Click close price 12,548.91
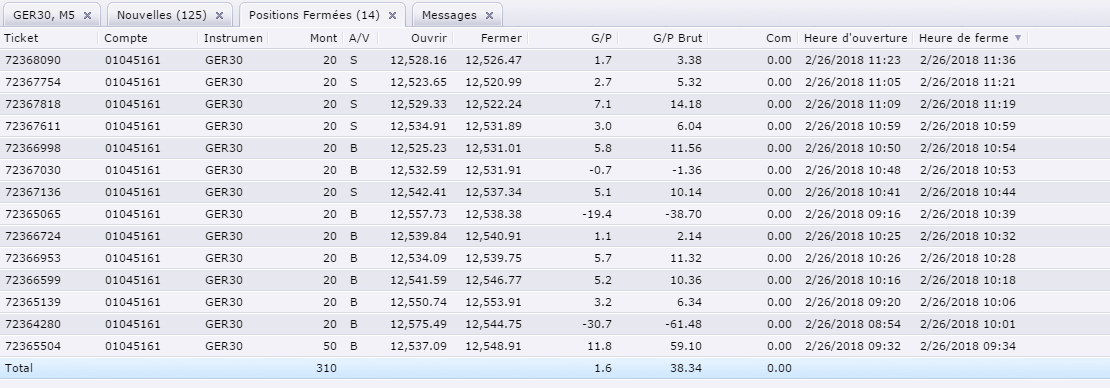Image resolution: width=1110 pixels, height=388 pixels. tap(493, 346)
